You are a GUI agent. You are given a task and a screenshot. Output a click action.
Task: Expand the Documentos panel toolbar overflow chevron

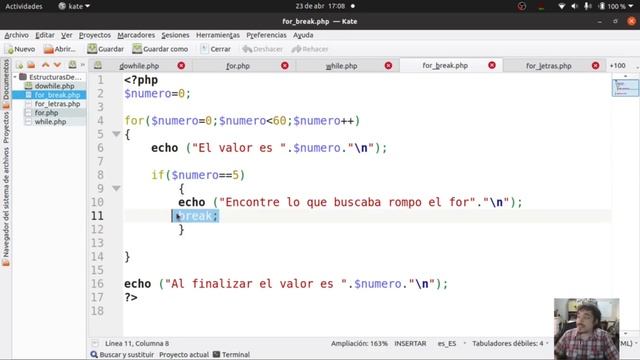[82, 65]
